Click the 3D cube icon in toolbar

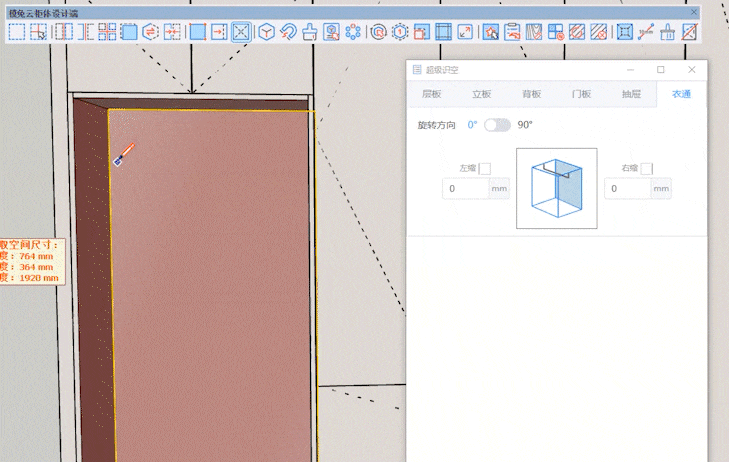click(267, 32)
